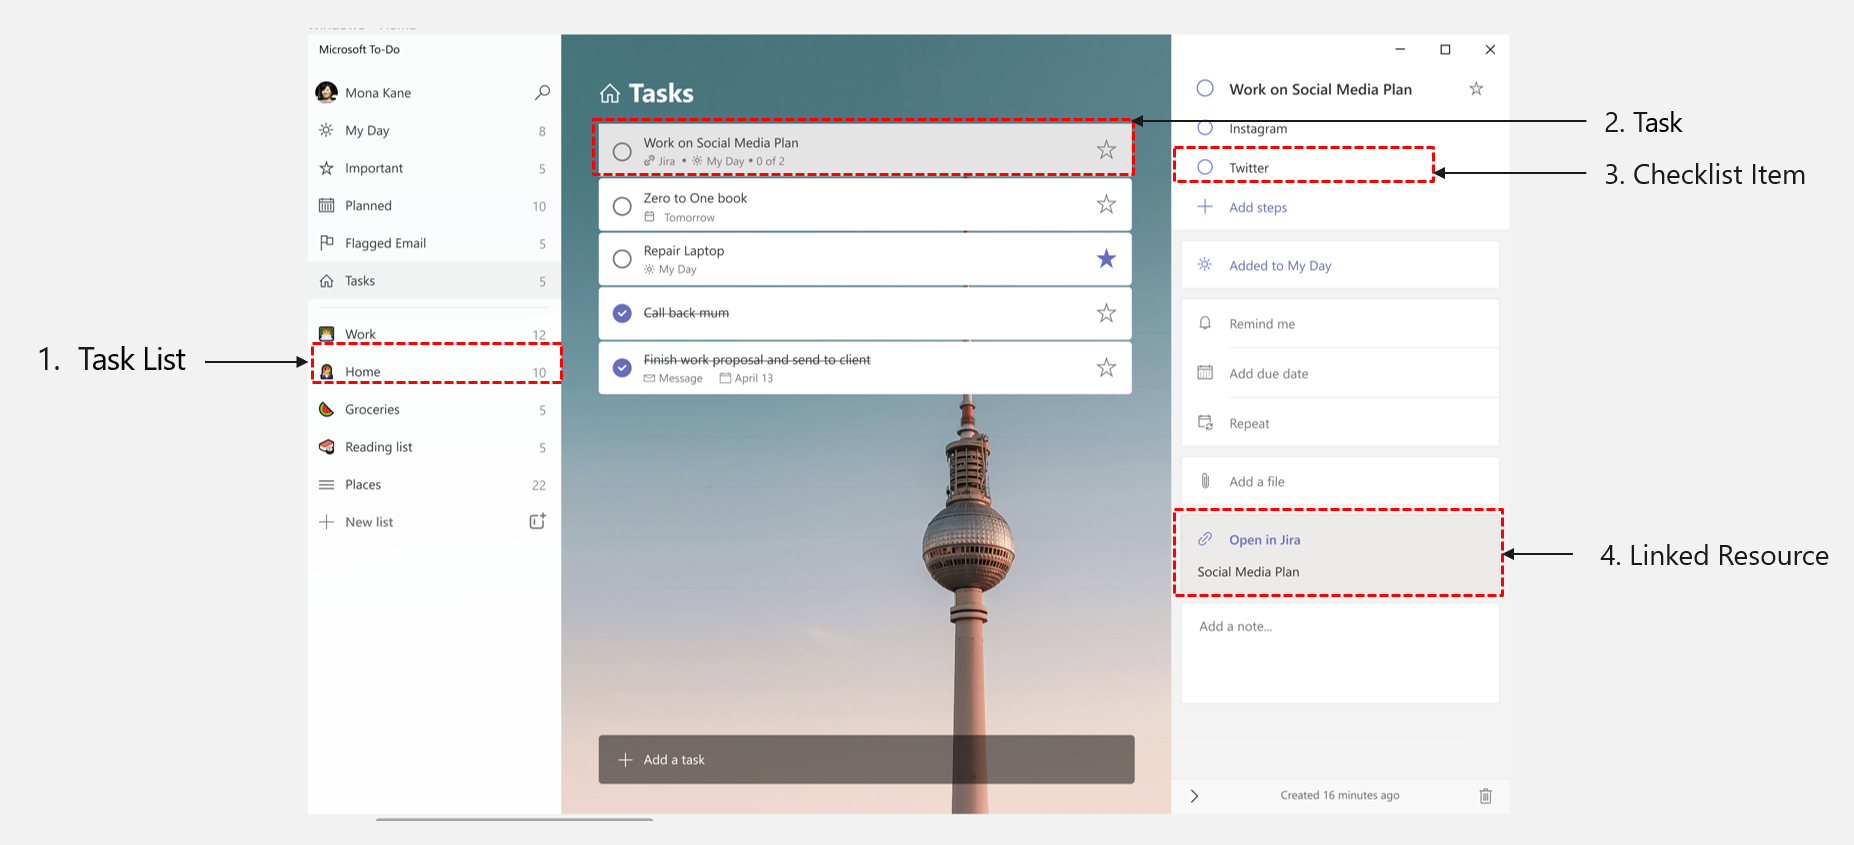1854x845 pixels.
Task: Mark Work on Social Media Plan important in detail pane
Action: [1476, 89]
